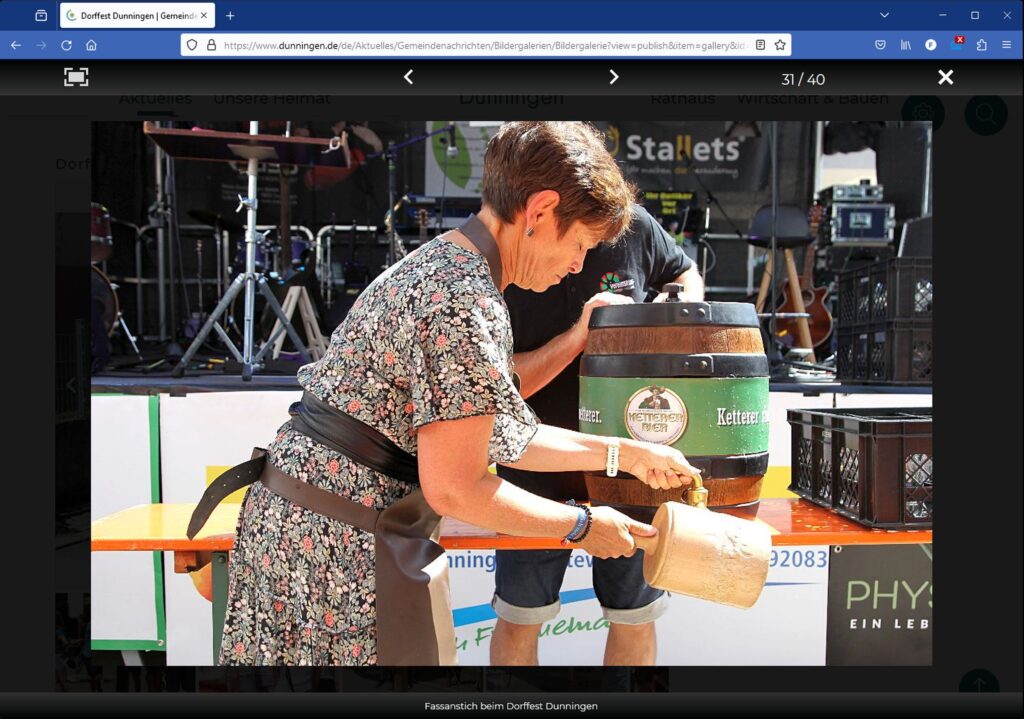Screen dimensions: 1024x719
Task: Open the Pocket save icon
Action: click(880, 45)
